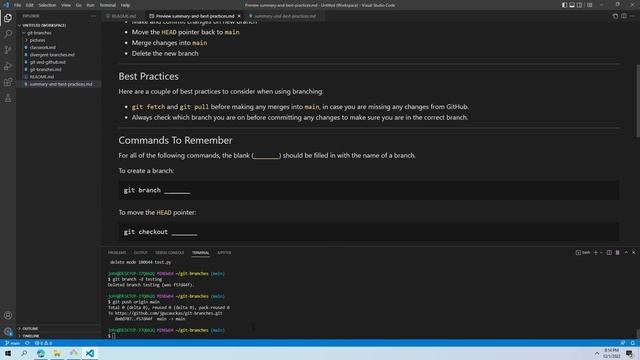Open the Accounts icon in activity bar

pyautogui.click(x=8, y=315)
